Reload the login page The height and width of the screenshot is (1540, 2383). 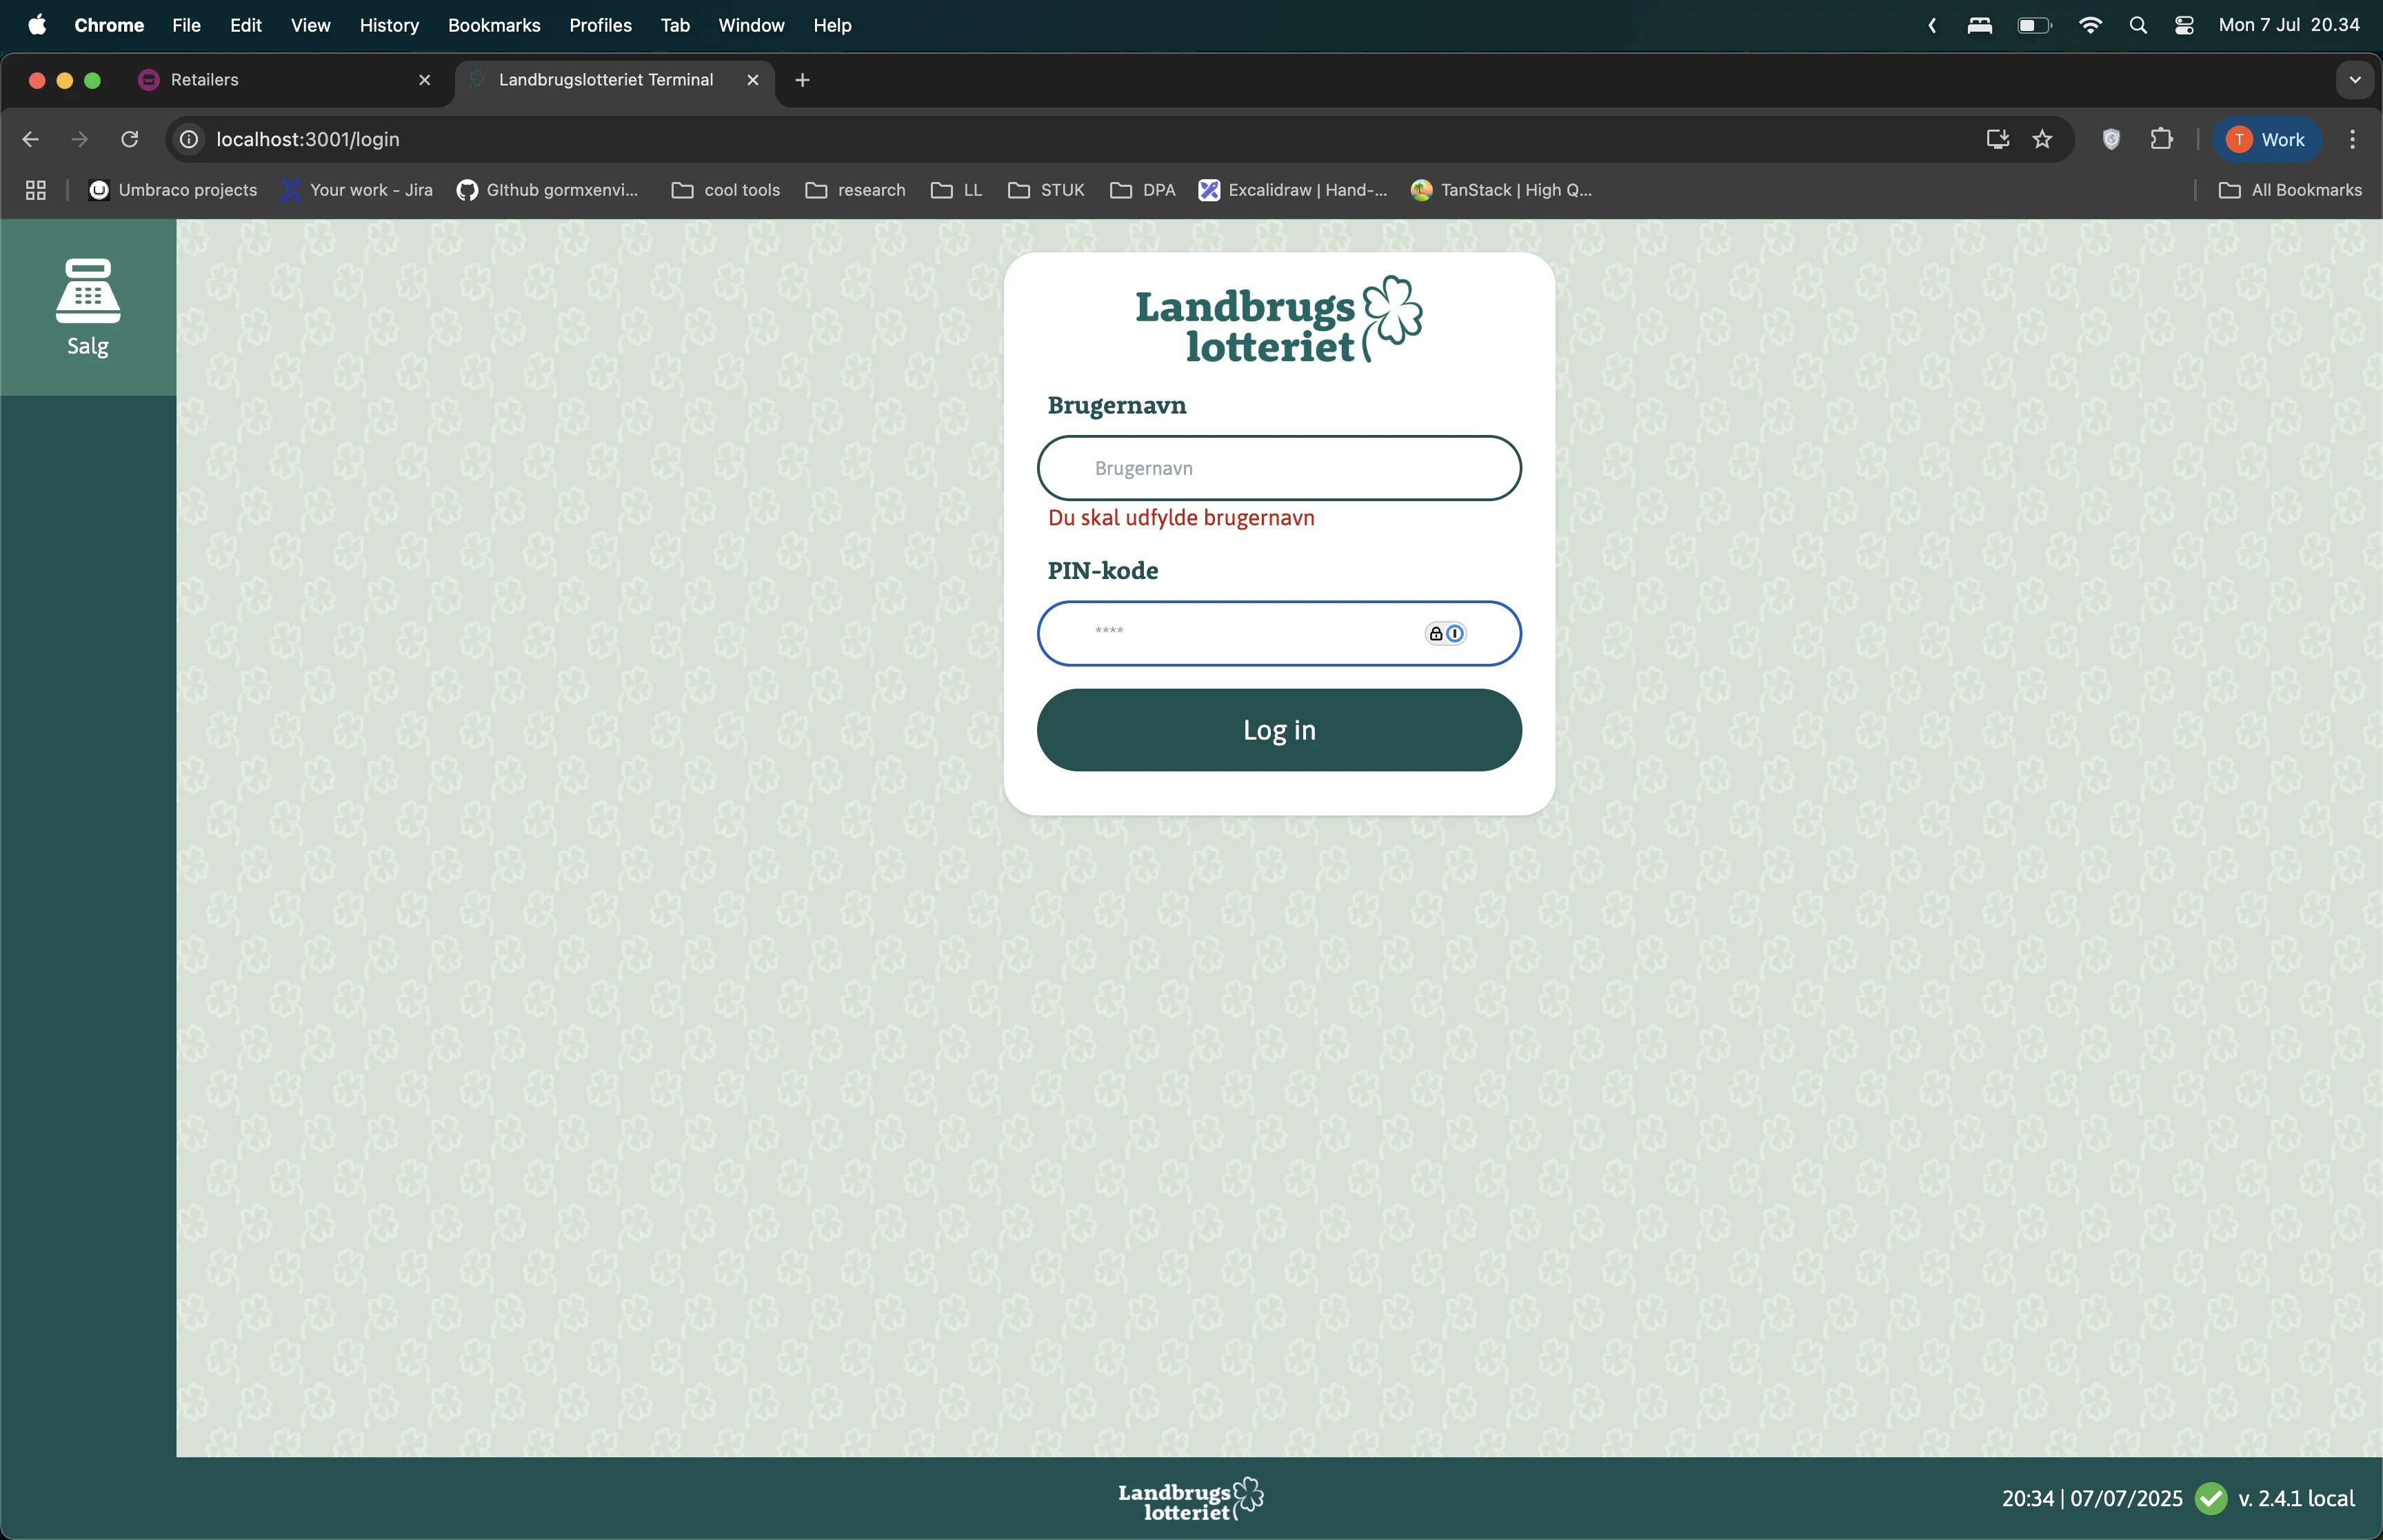(x=129, y=139)
